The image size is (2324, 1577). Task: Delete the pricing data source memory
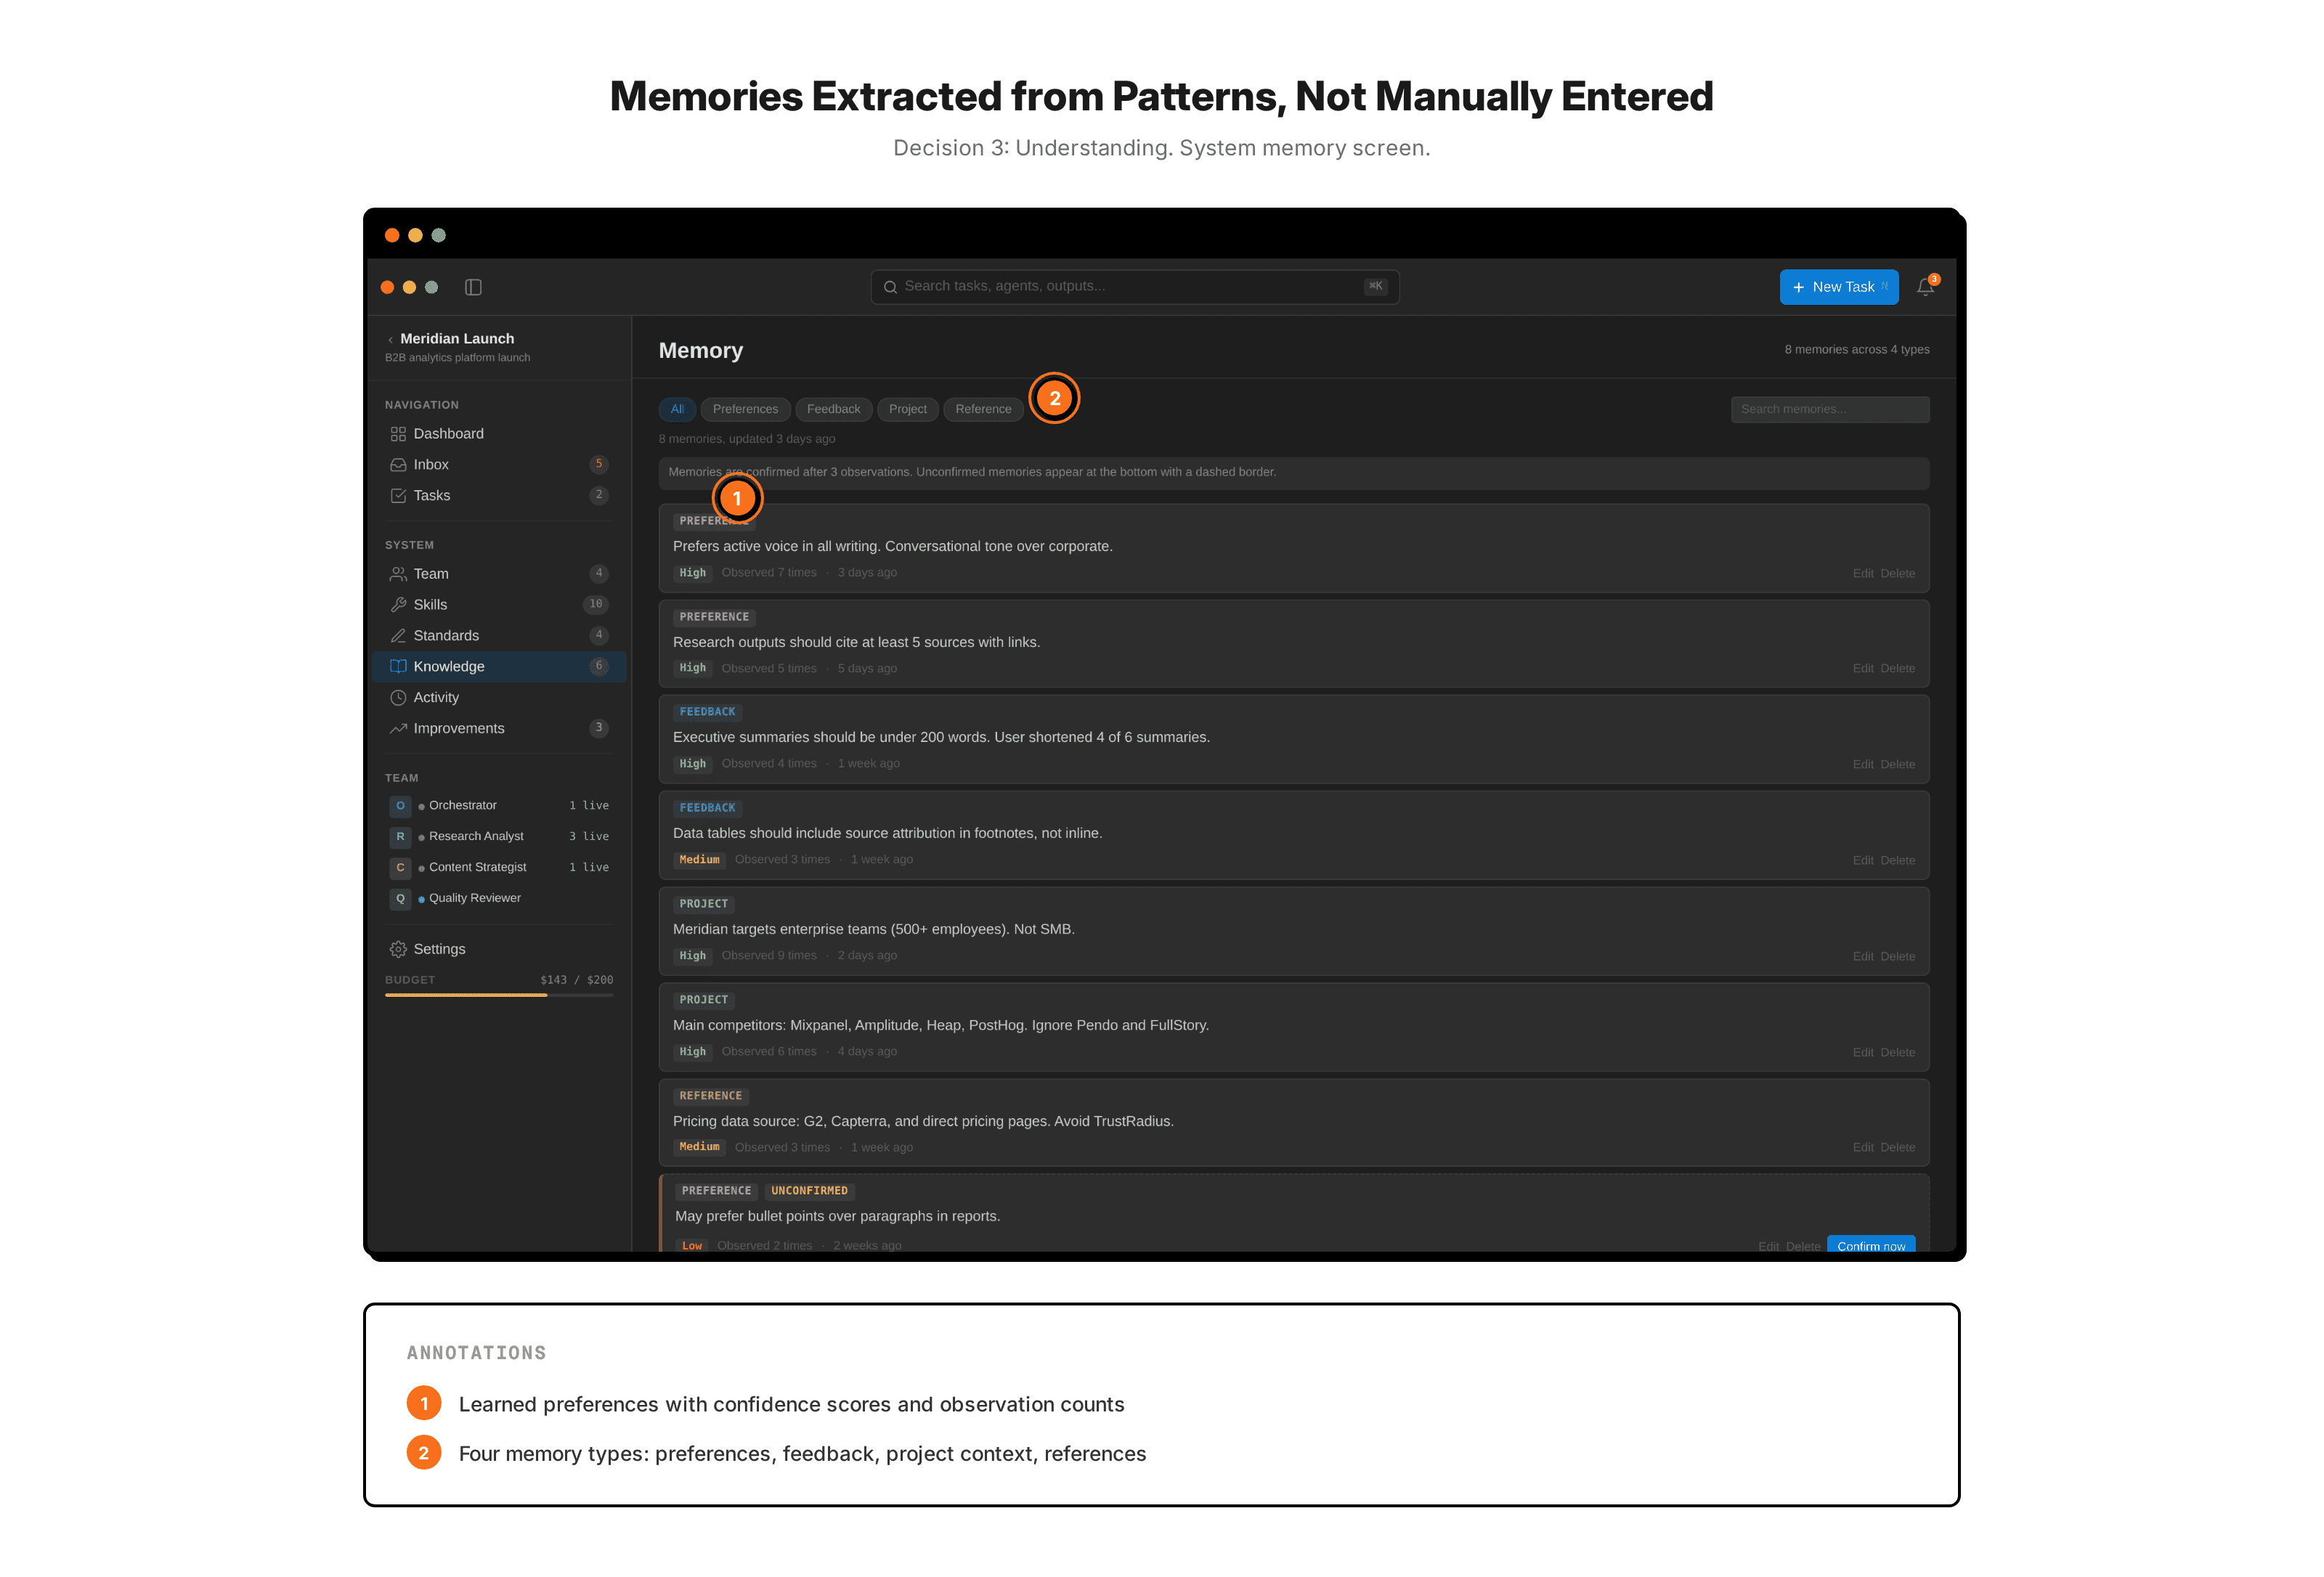coord(1897,1148)
